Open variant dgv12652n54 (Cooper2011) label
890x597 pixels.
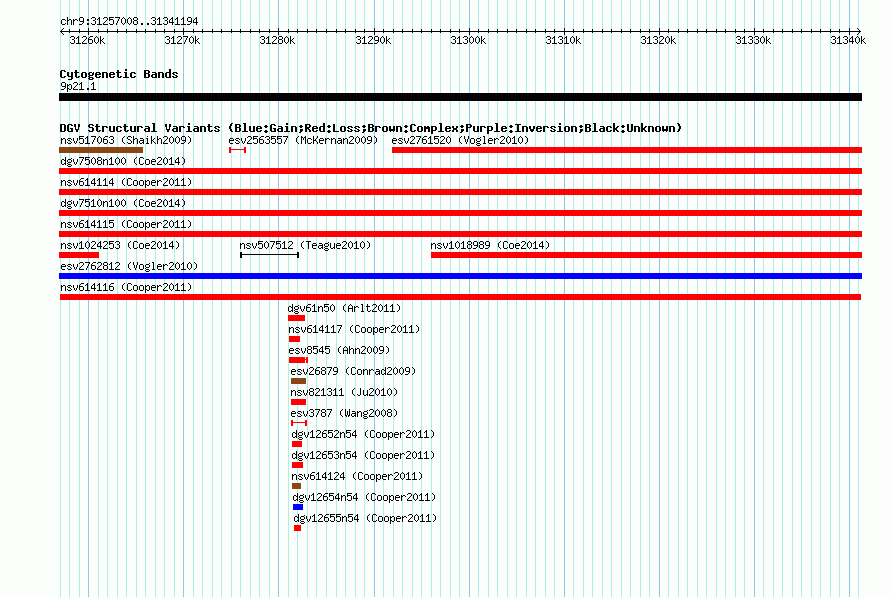click(x=363, y=434)
